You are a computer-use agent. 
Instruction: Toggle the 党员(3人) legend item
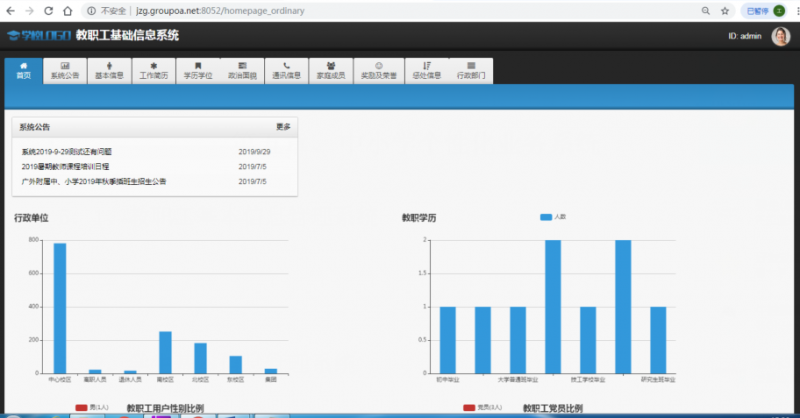[481, 407]
